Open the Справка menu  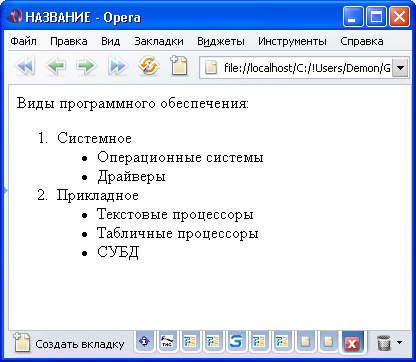[x=362, y=41]
